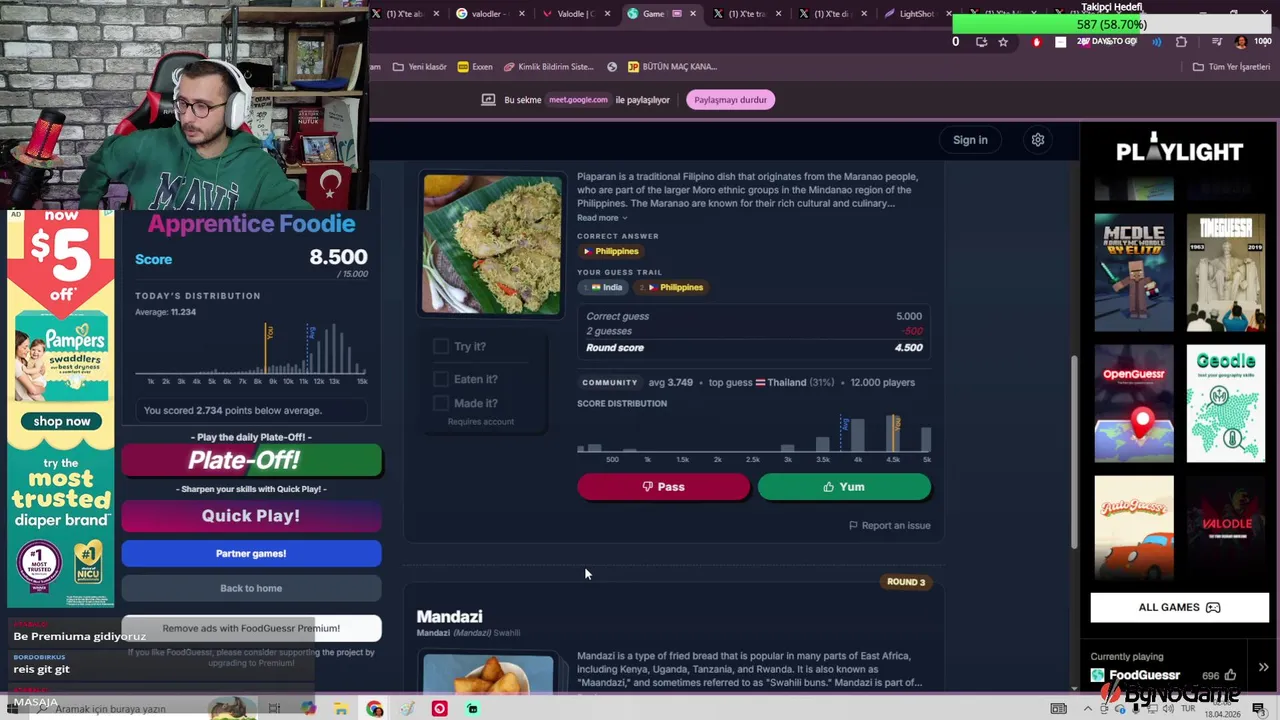
Task: Open the Exxen bookmark
Action: tap(475, 67)
